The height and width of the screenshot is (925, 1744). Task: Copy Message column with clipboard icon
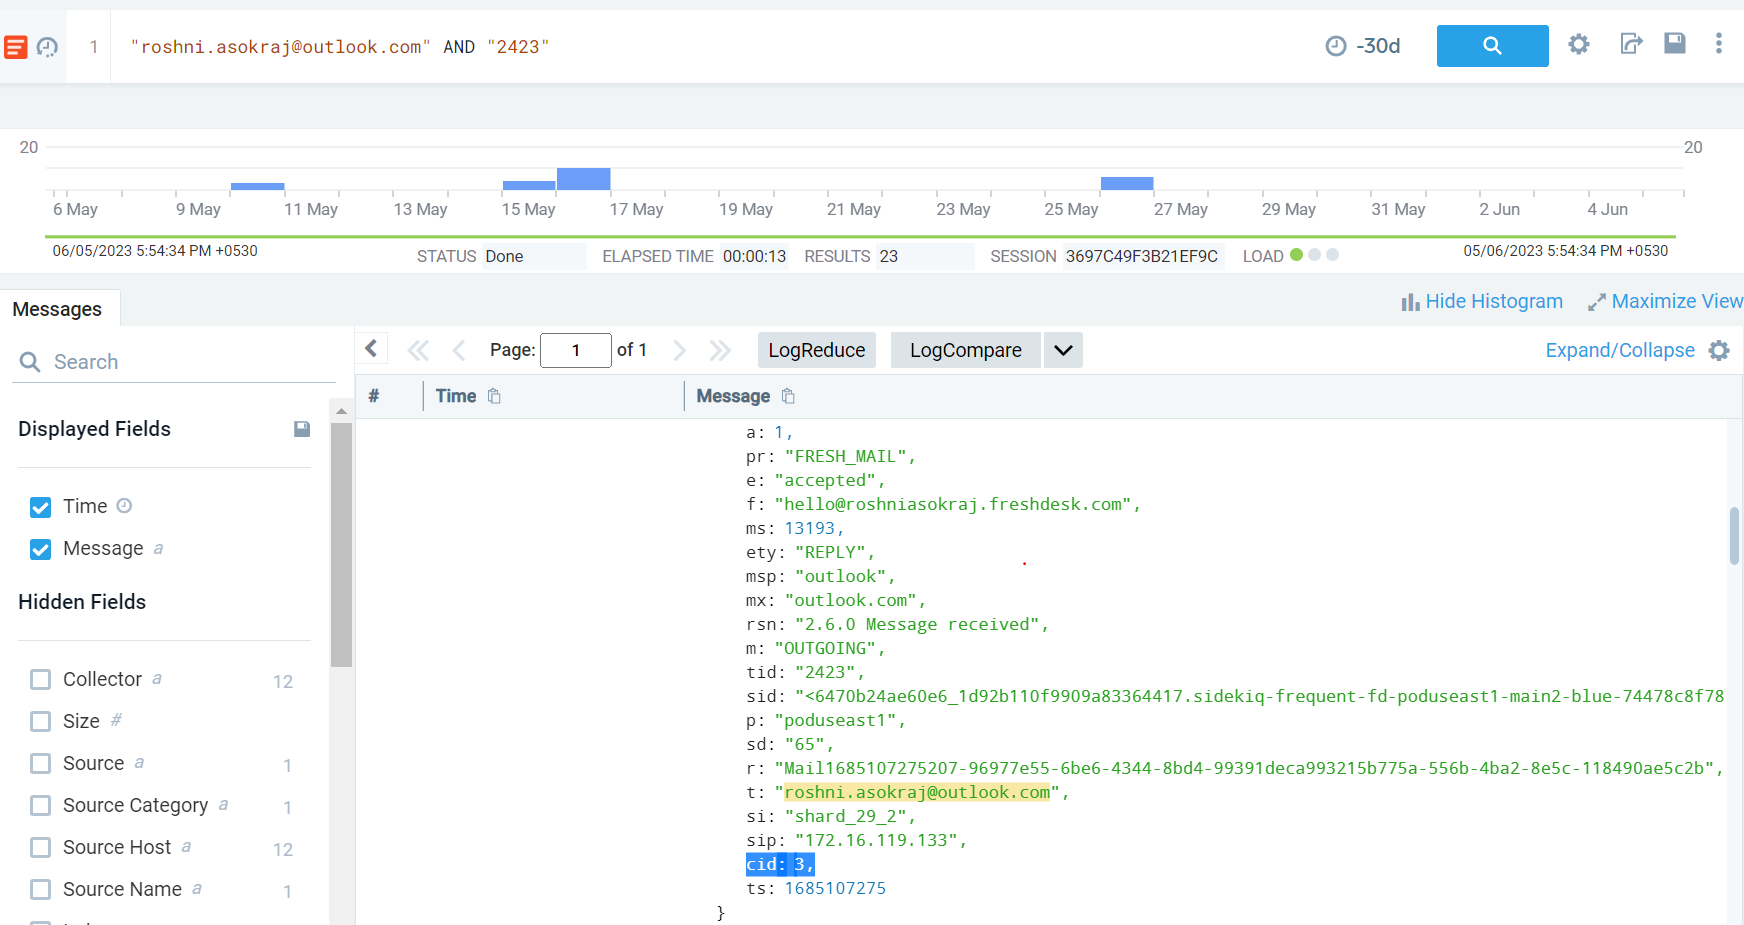(x=788, y=396)
